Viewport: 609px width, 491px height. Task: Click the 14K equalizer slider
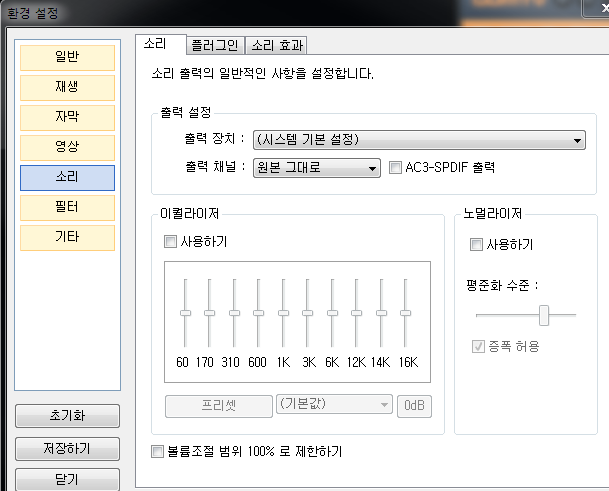pos(381,313)
